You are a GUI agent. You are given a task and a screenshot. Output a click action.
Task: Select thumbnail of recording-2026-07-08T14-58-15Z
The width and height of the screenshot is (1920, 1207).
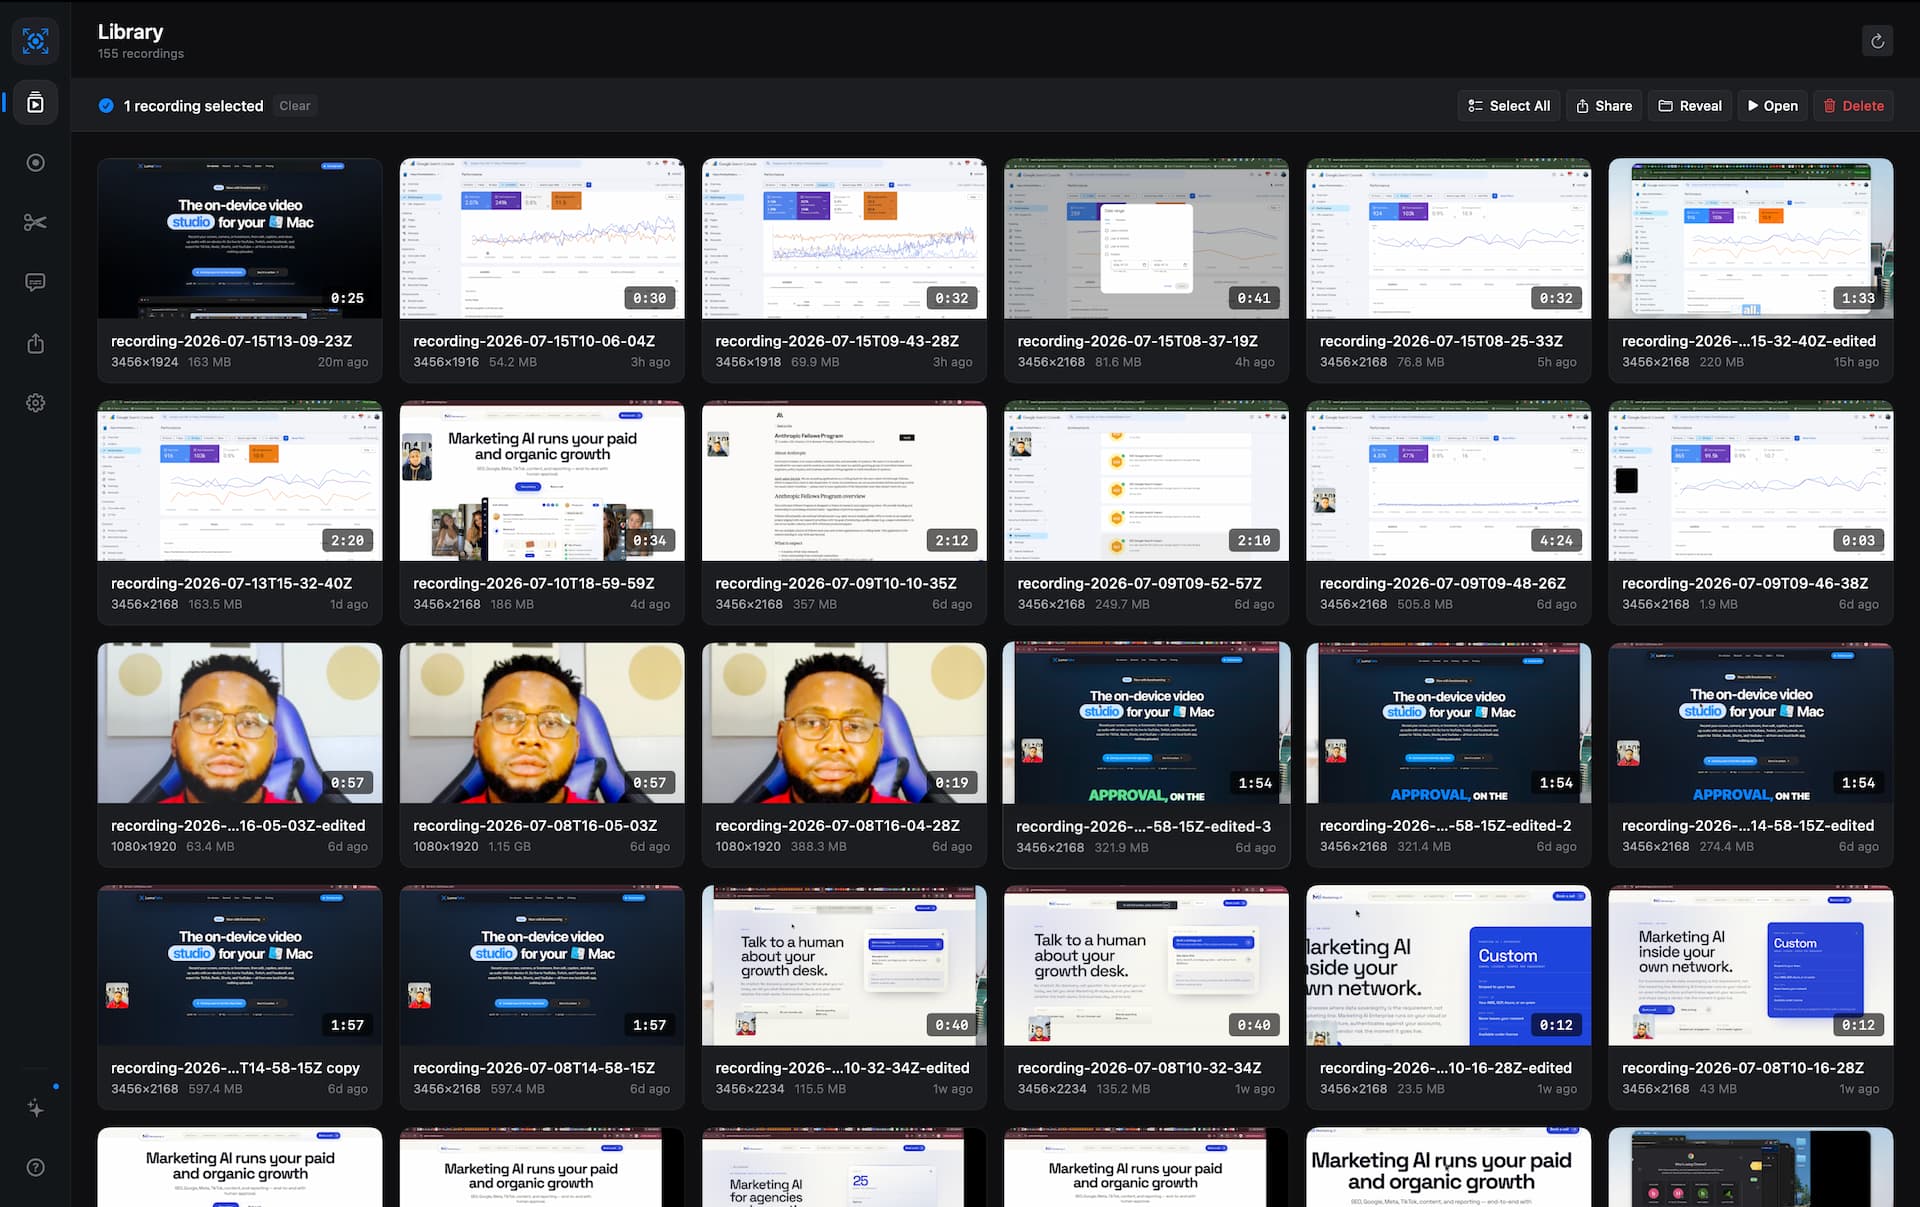pos(542,965)
